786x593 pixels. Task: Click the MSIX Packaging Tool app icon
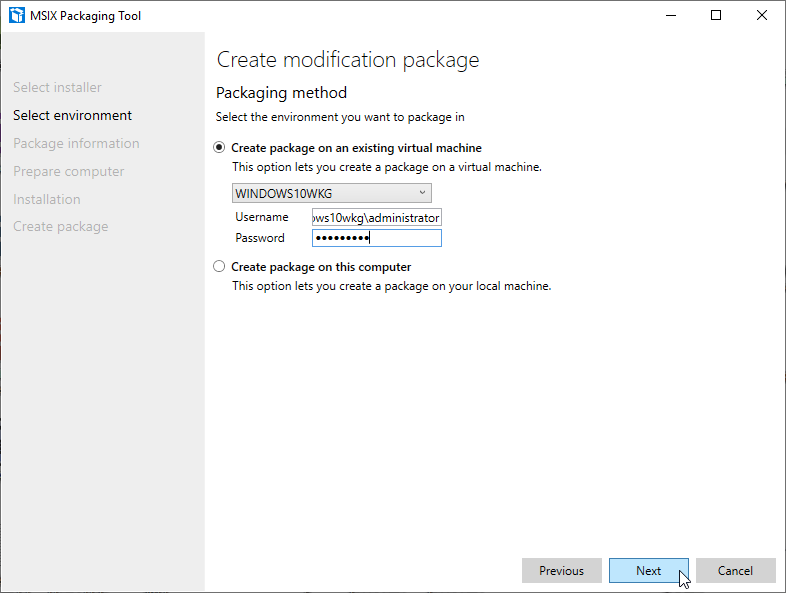(16, 15)
